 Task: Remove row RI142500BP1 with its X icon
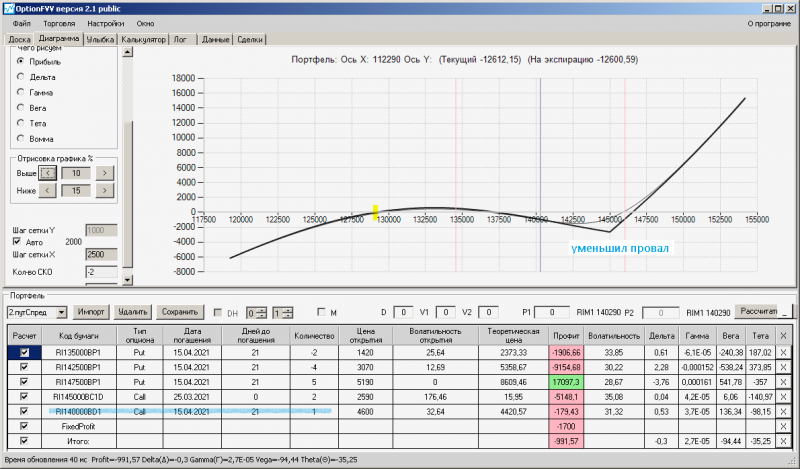click(783, 367)
